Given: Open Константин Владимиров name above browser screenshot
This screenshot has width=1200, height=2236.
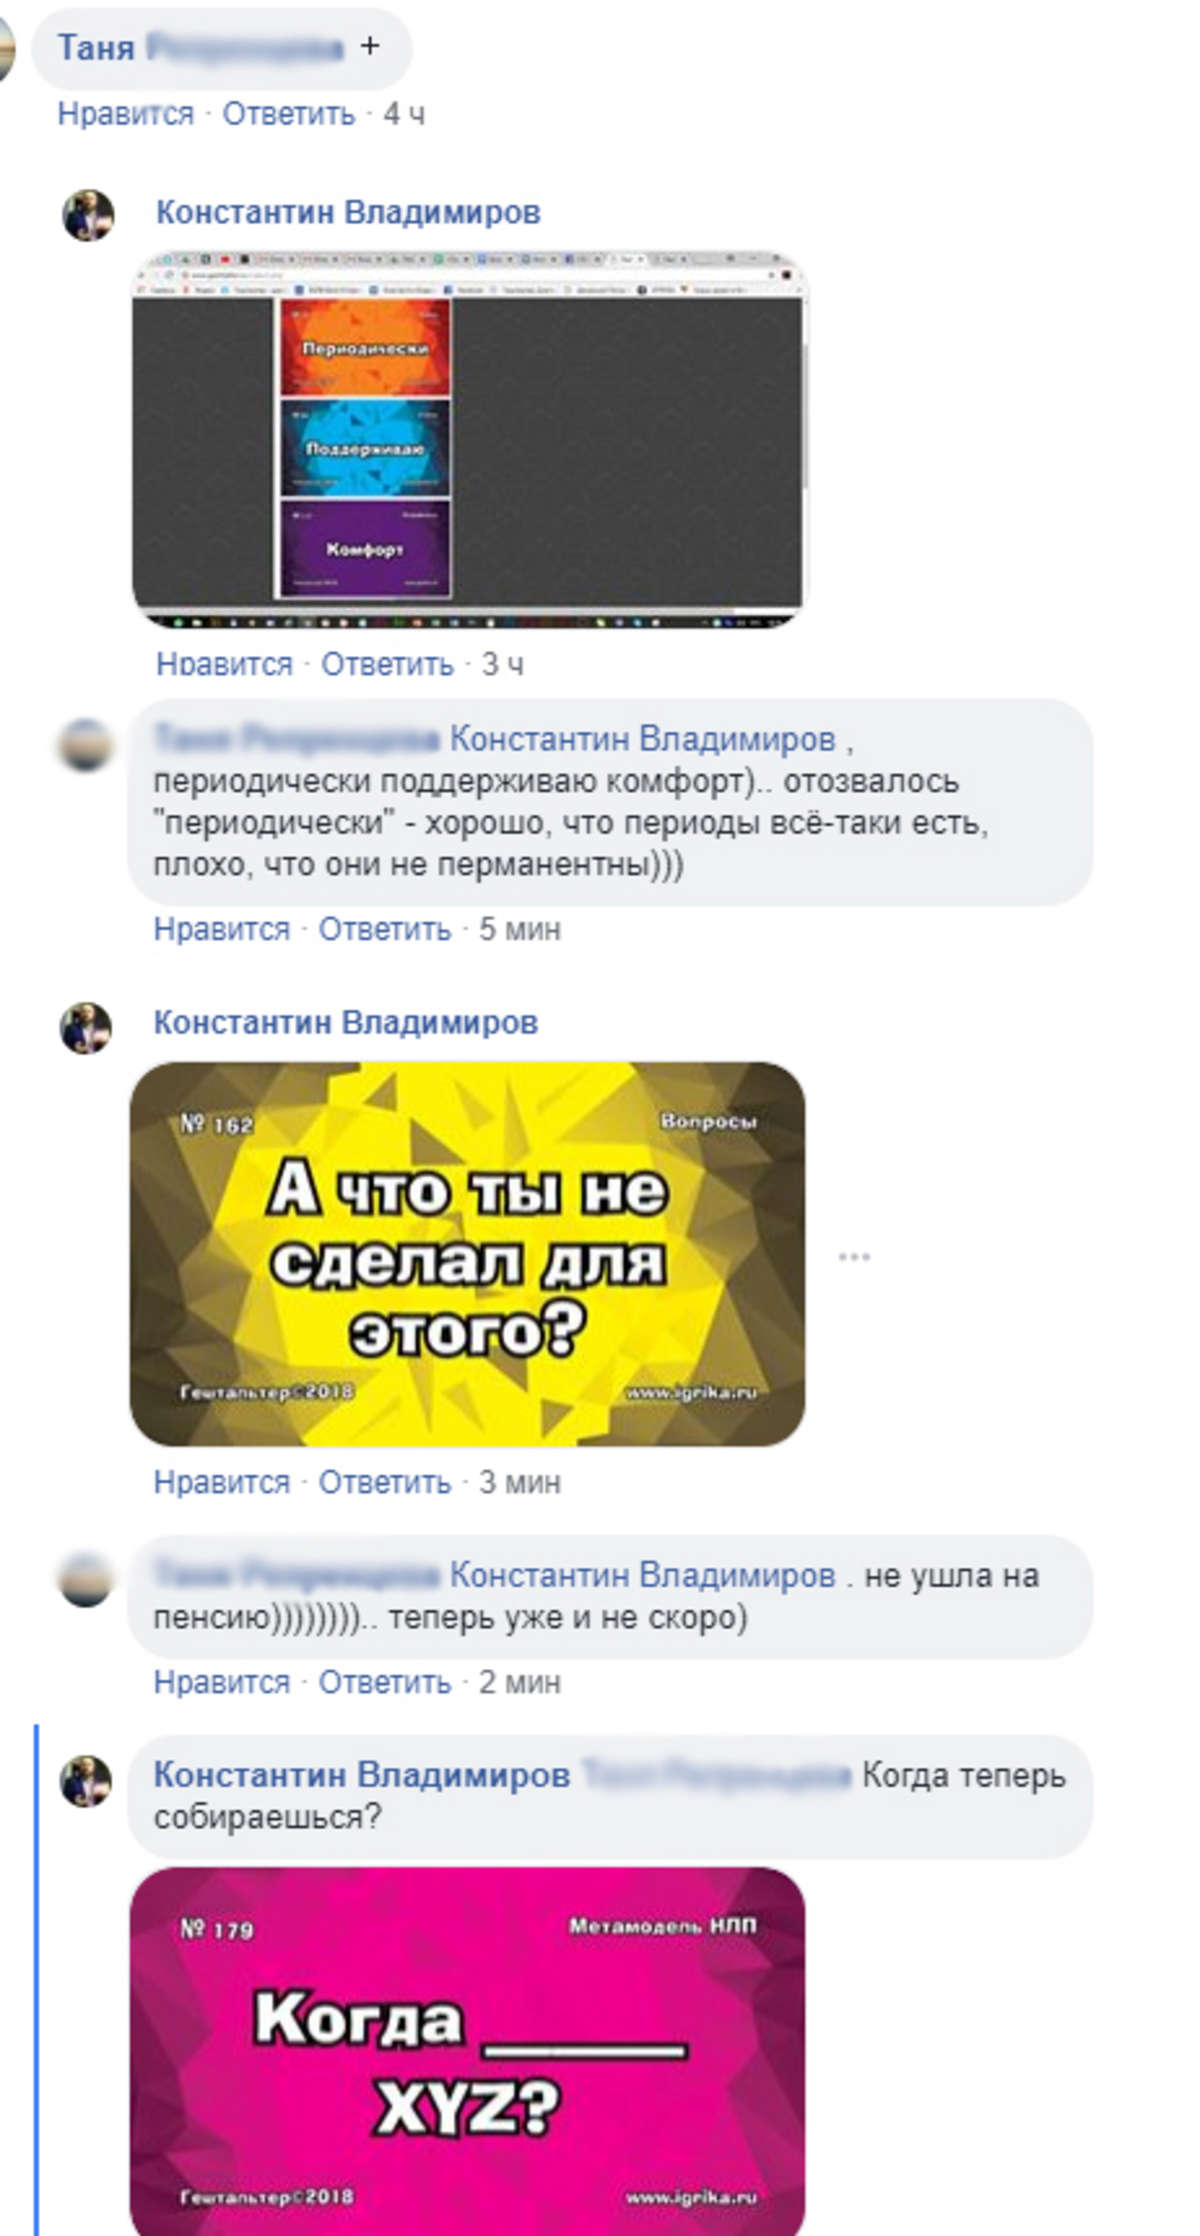Looking at the screenshot, I should 348,212.
